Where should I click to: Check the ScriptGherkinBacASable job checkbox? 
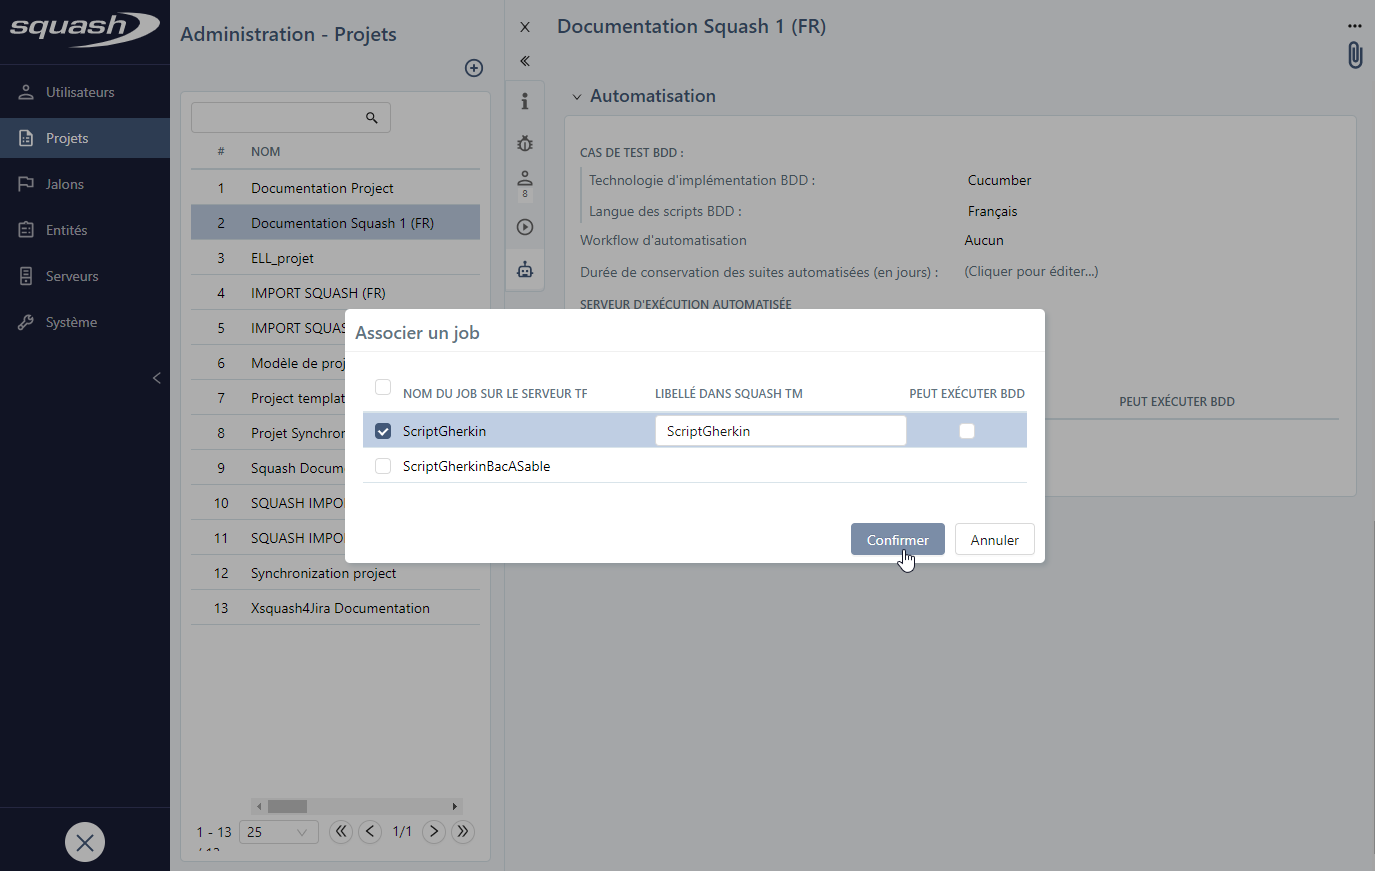pos(383,466)
